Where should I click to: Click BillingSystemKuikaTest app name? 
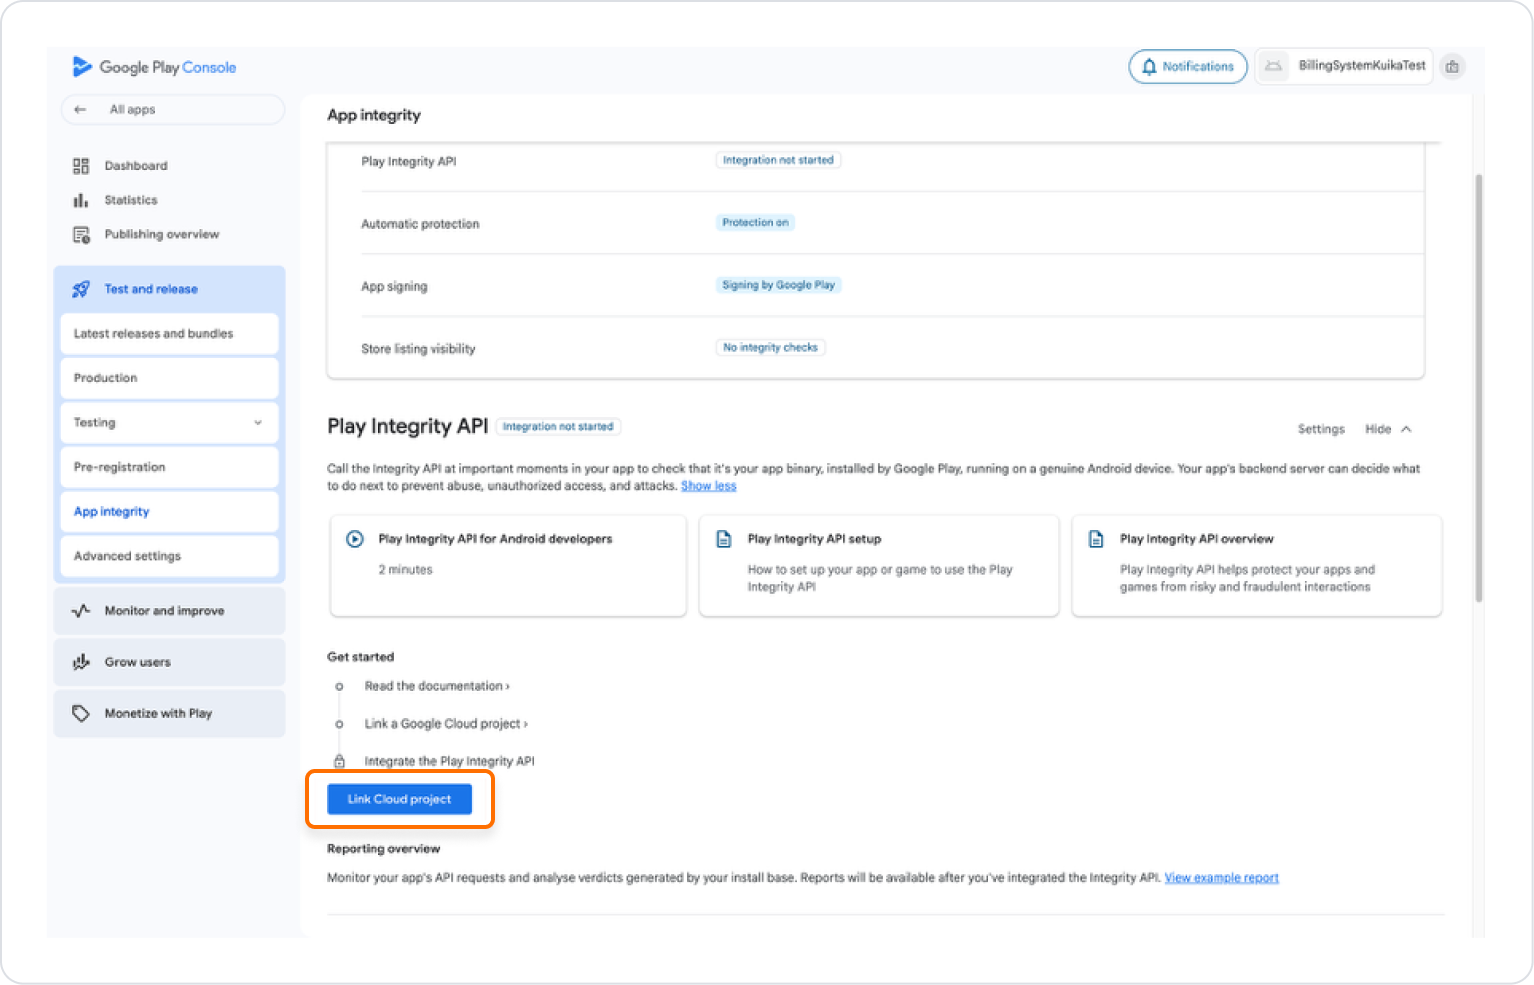point(1362,66)
